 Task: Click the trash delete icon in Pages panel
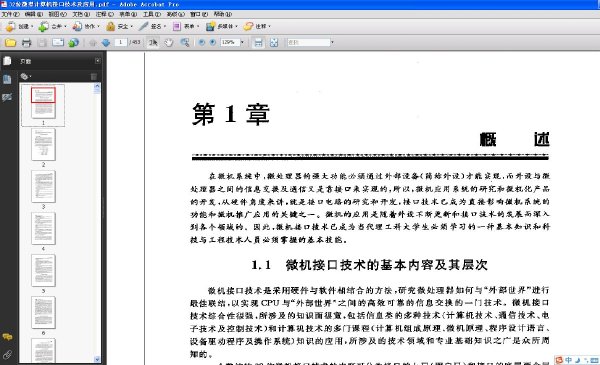tap(94, 77)
